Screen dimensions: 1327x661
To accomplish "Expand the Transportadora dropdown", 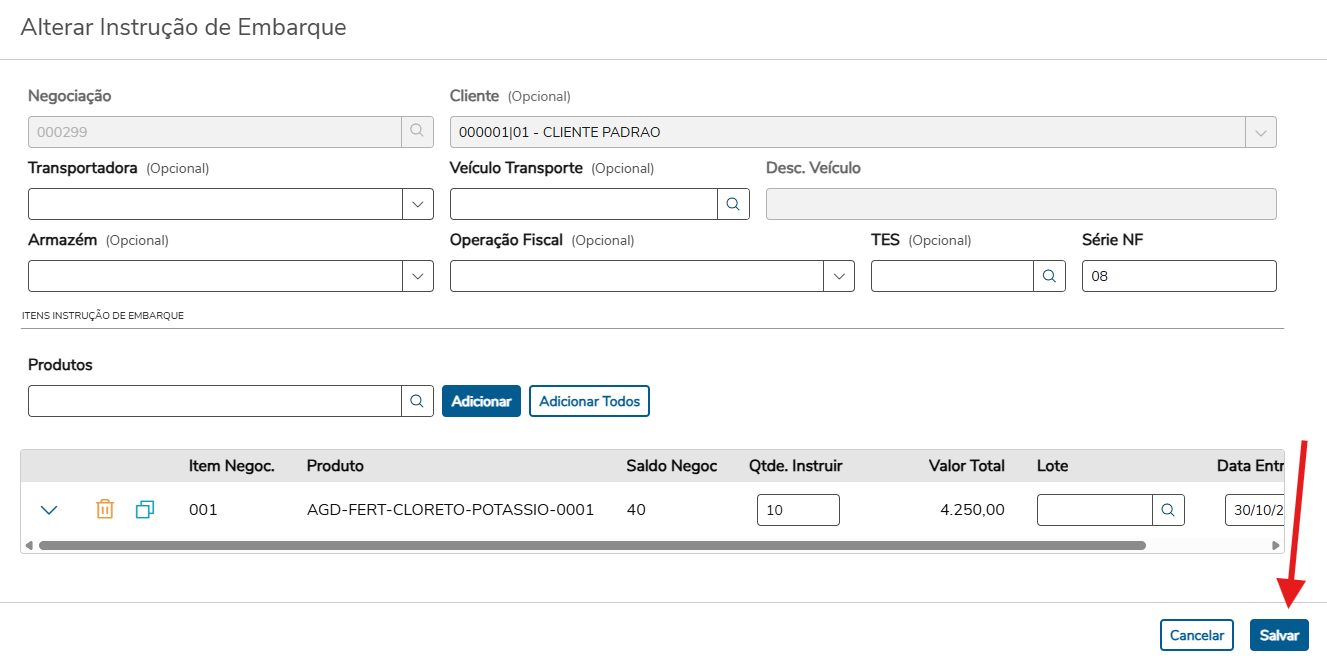I will point(417,204).
